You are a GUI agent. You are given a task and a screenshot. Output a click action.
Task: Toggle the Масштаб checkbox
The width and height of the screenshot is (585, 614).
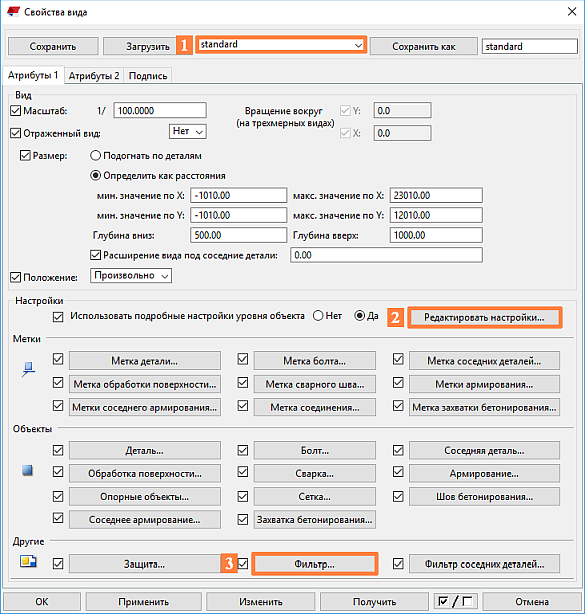coord(15,111)
